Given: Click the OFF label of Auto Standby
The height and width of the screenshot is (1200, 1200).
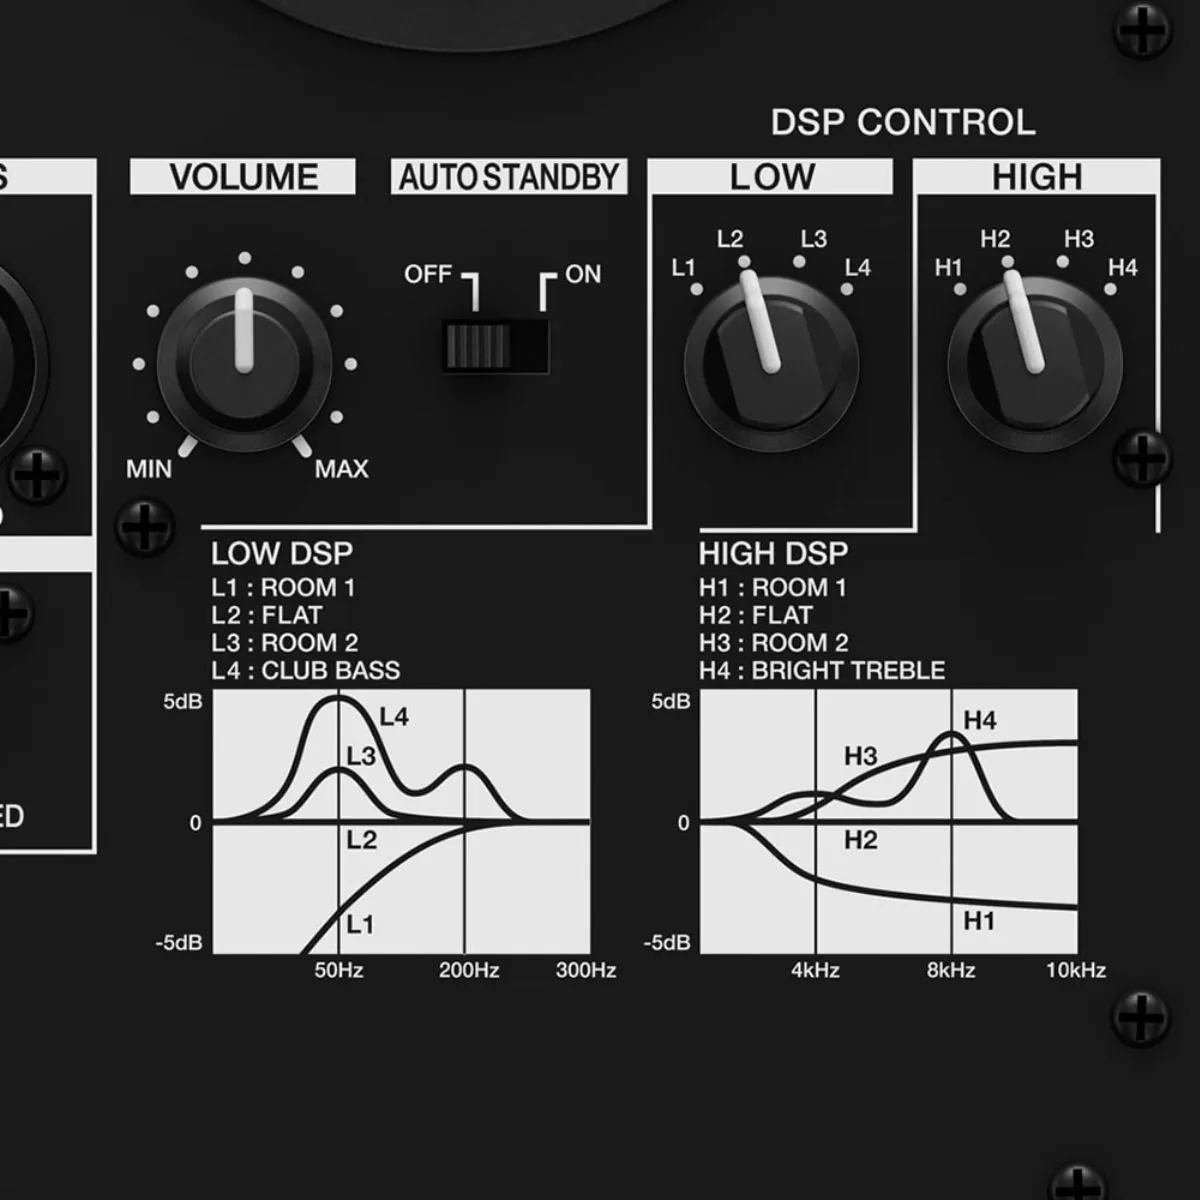Looking at the screenshot, I should [428, 274].
